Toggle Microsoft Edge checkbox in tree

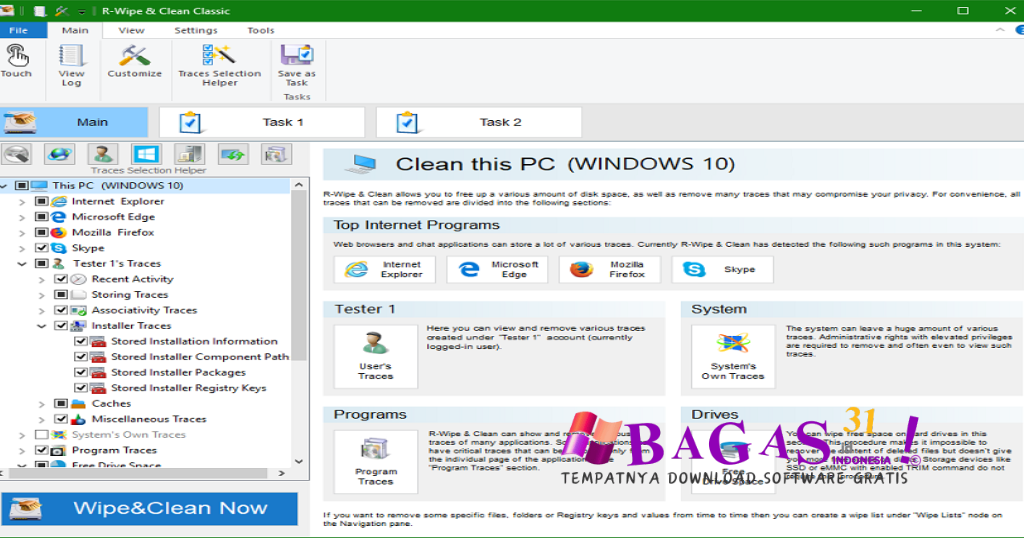point(41,217)
